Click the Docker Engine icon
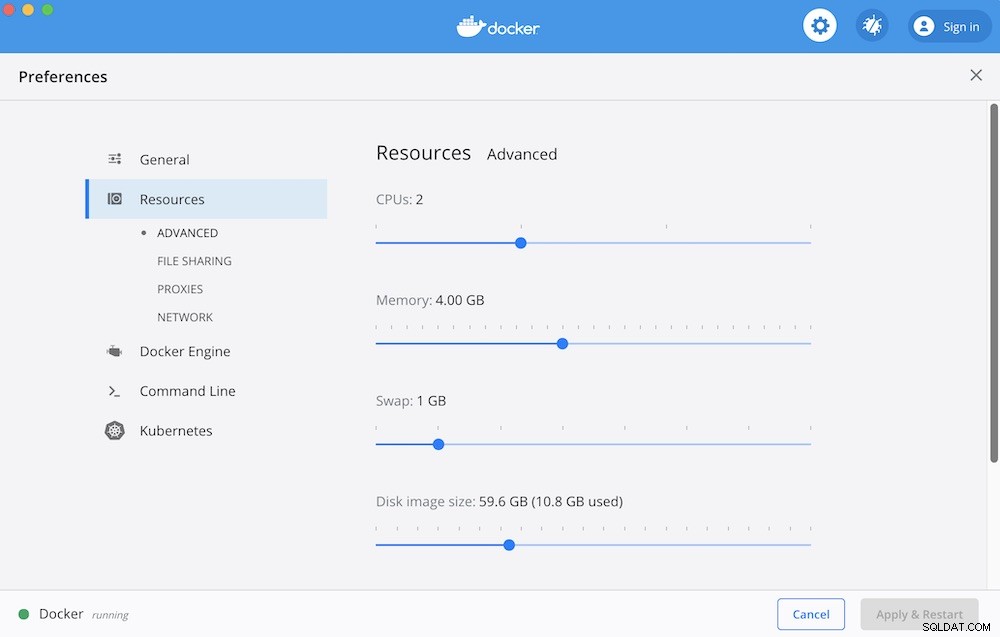 pyautogui.click(x=115, y=351)
